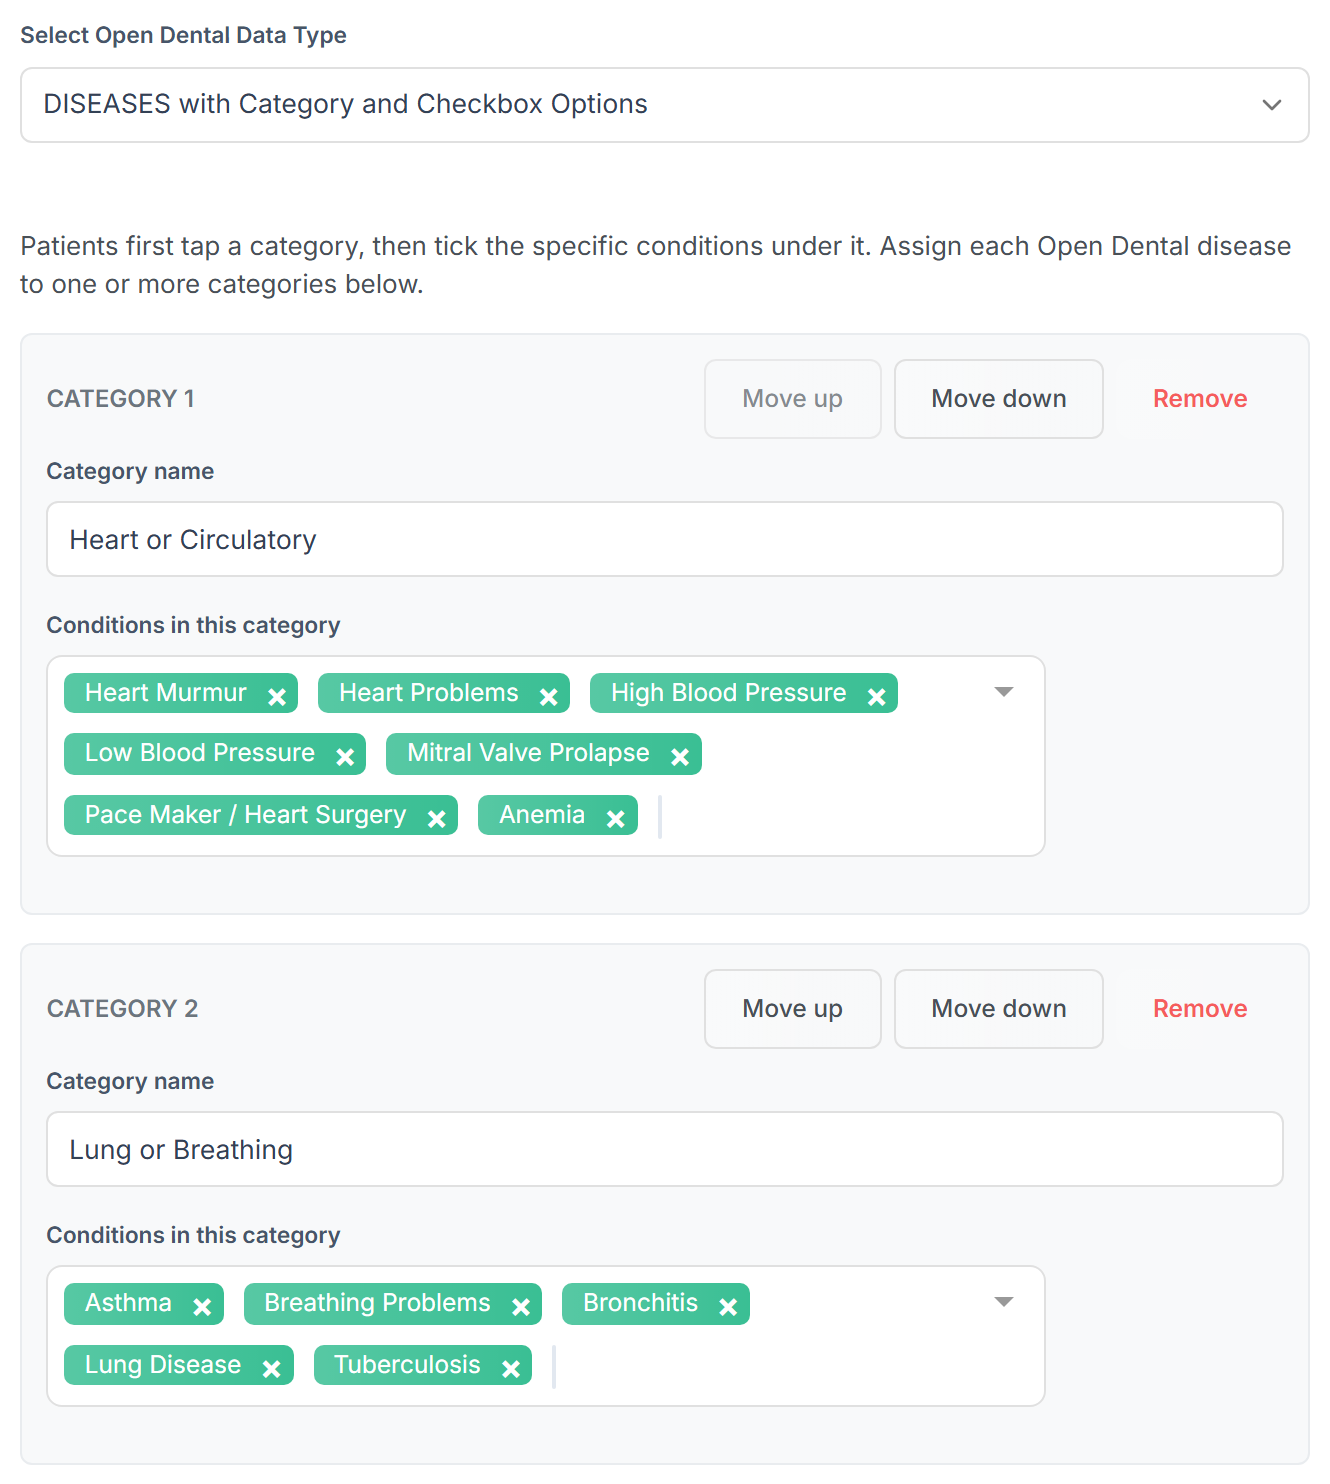Viewport: 1330px width, 1484px height.
Task: Move Category 1 down
Action: click(x=999, y=399)
